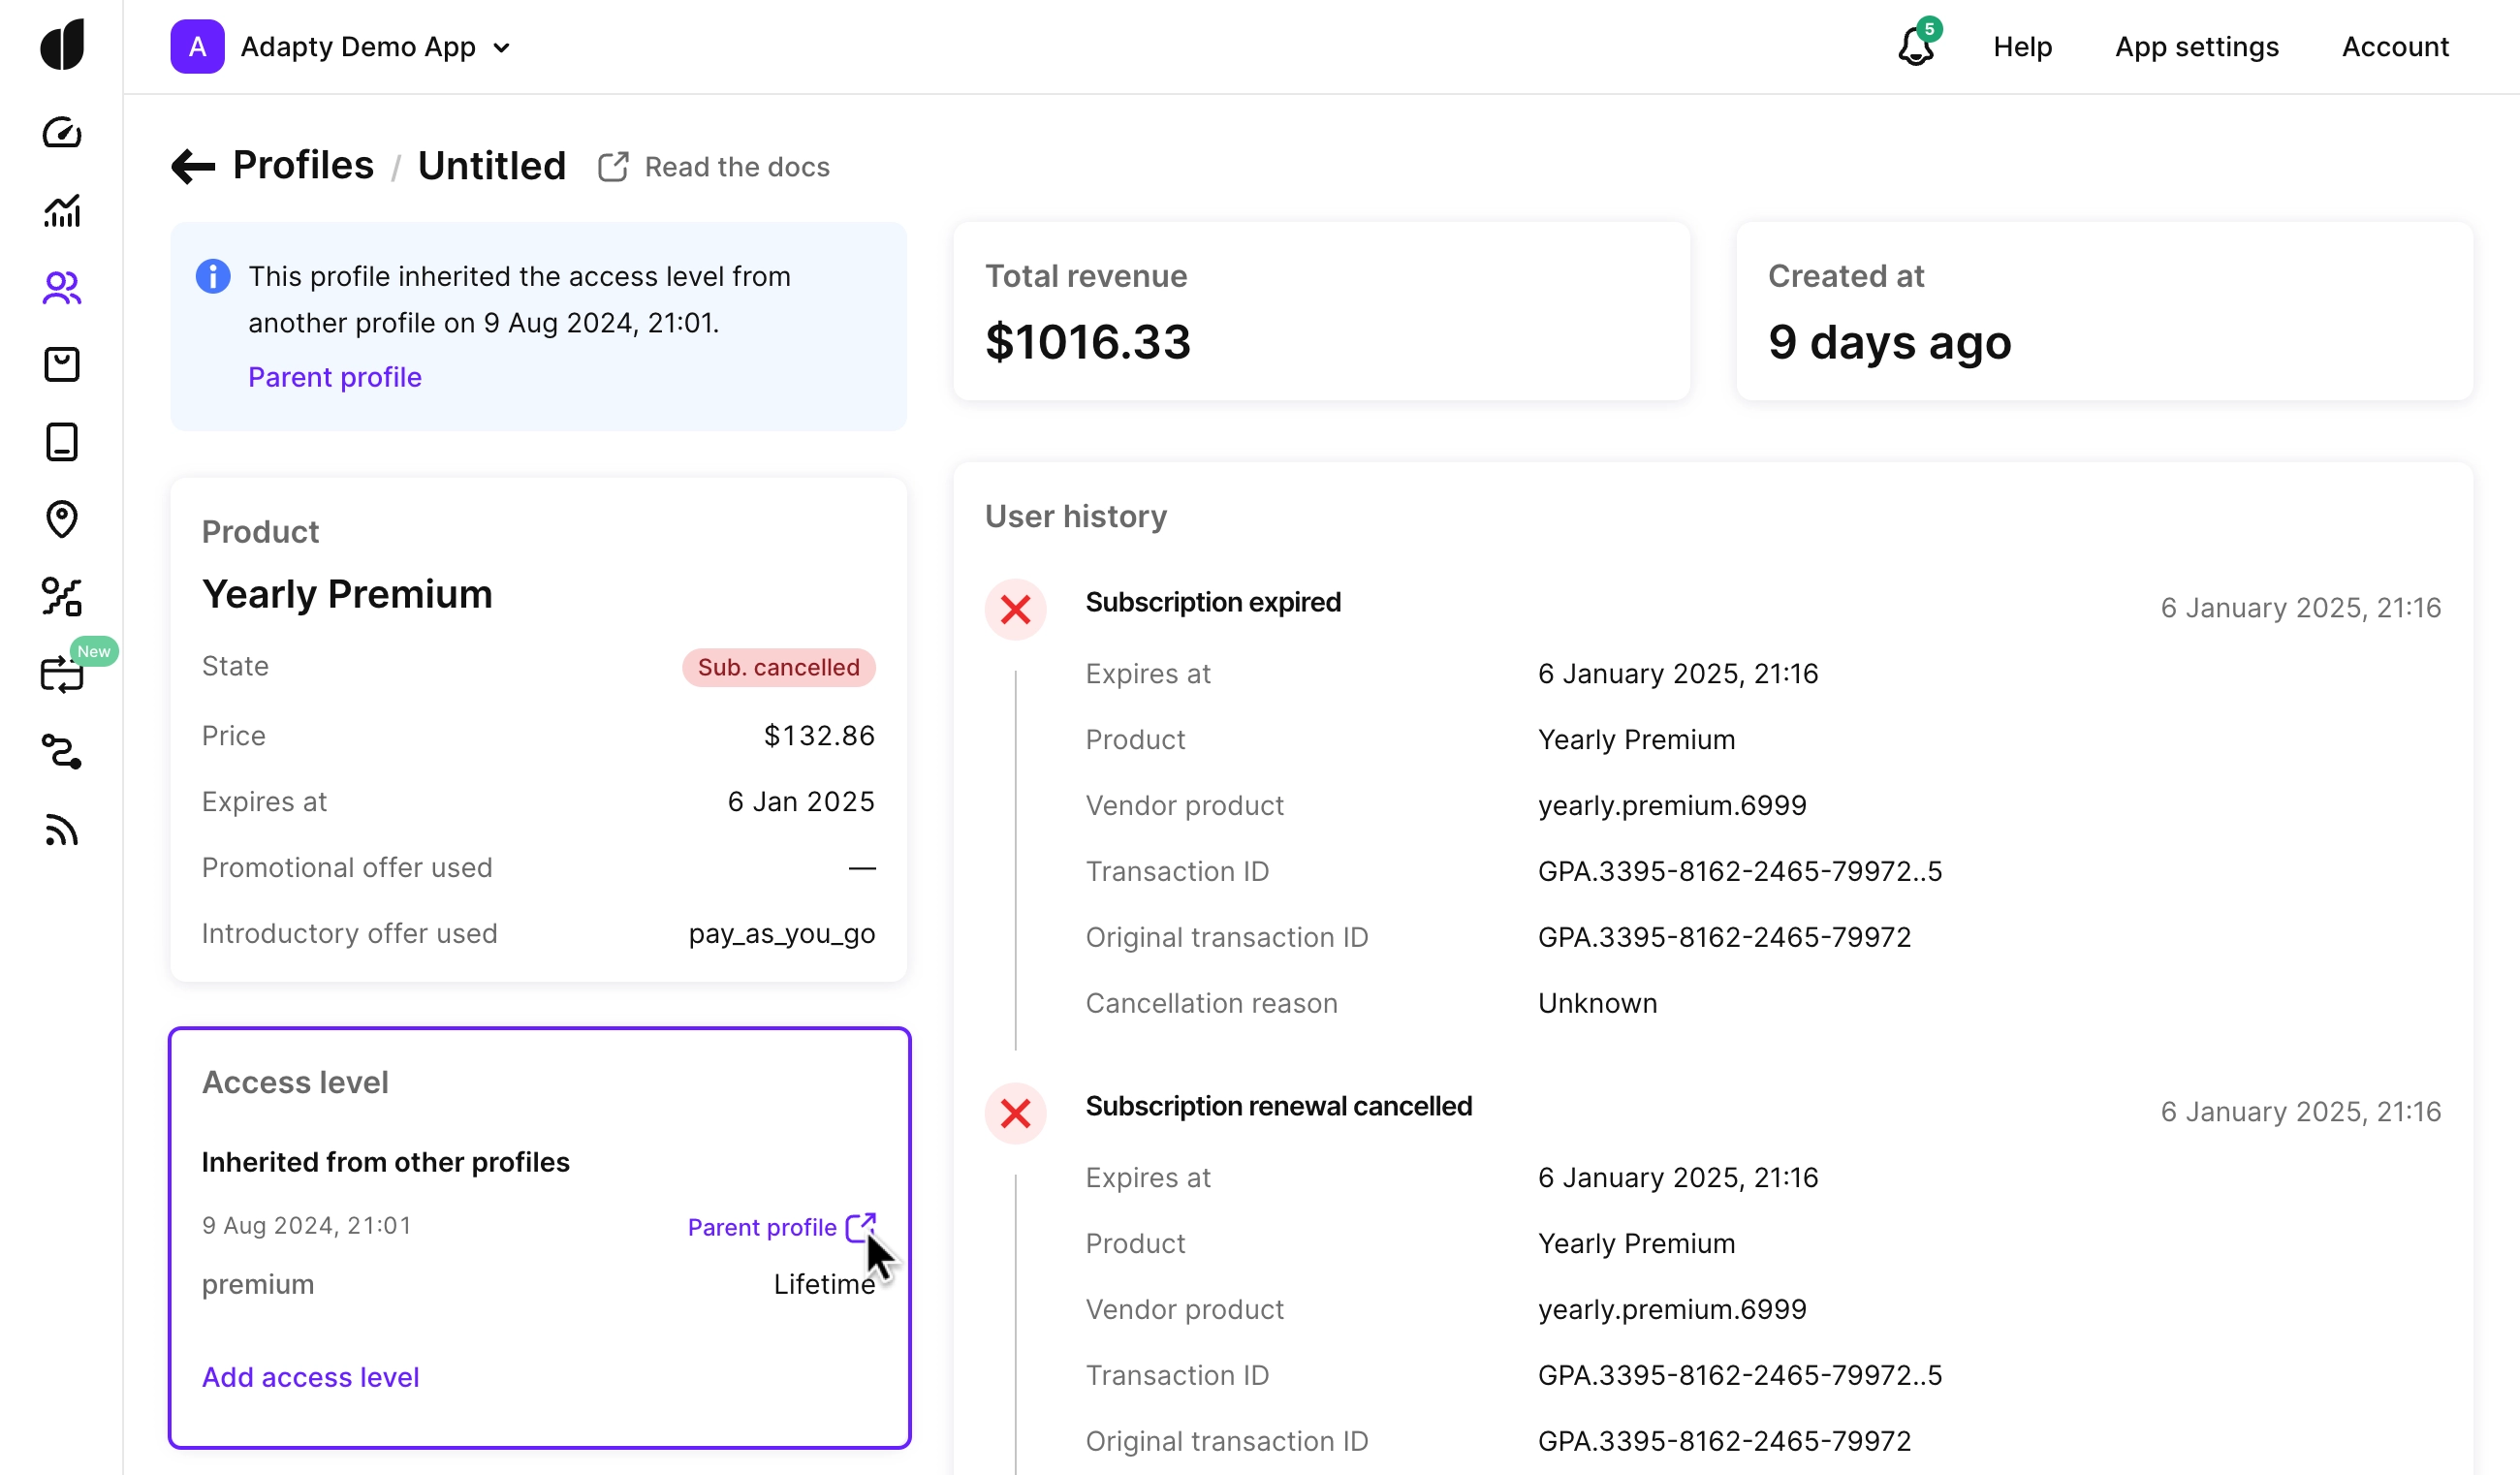Open the Help menu
The image size is (2520, 1475).
(x=2022, y=47)
